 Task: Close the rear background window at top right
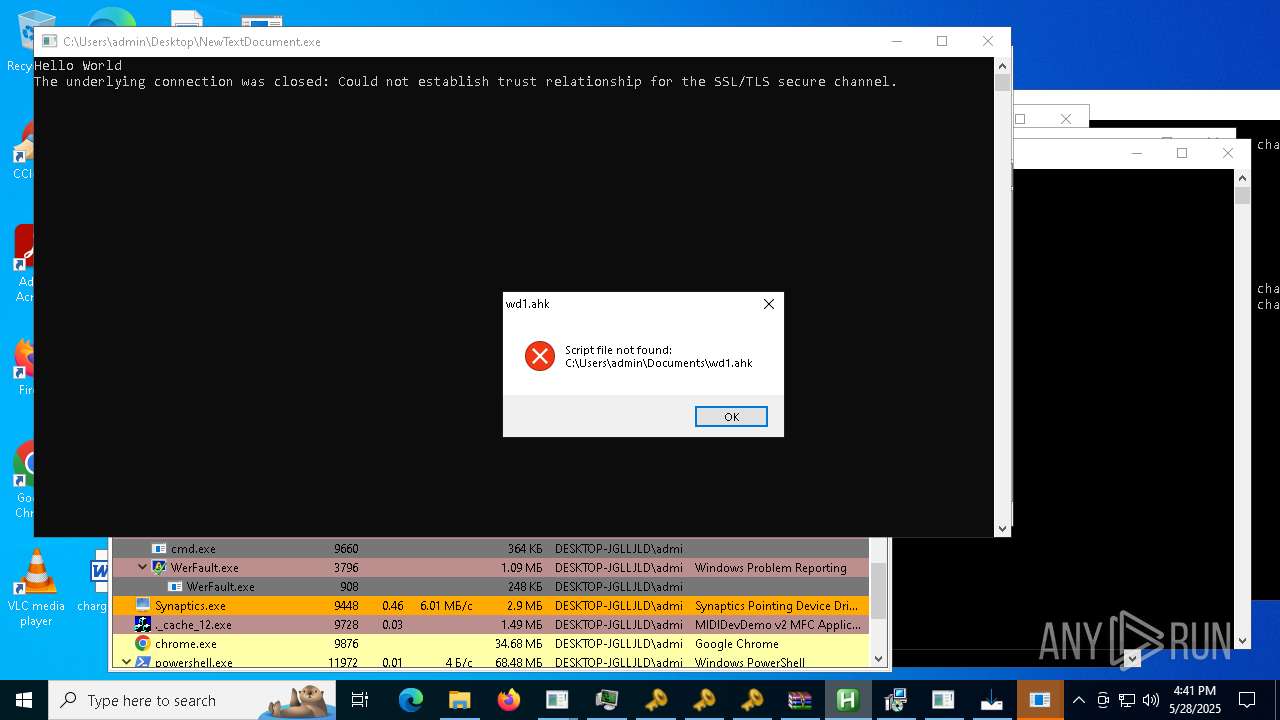pyautogui.click(x=1066, y=119)
